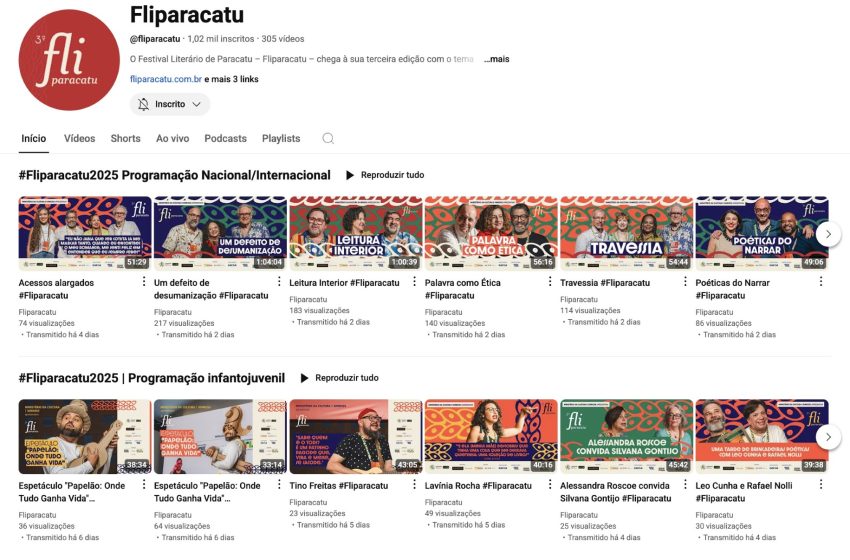Open more options for Palavra como Ética video

point(550,281)
